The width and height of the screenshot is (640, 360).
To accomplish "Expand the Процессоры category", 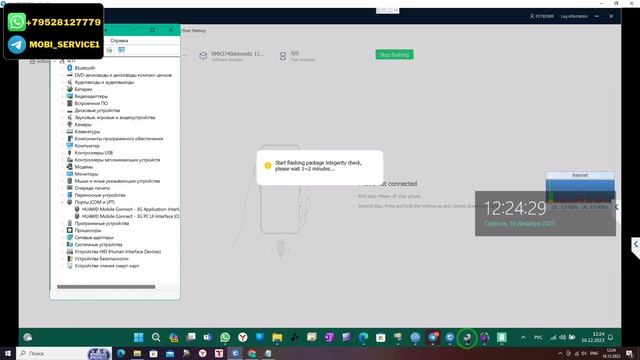I will tap(63, 230).
